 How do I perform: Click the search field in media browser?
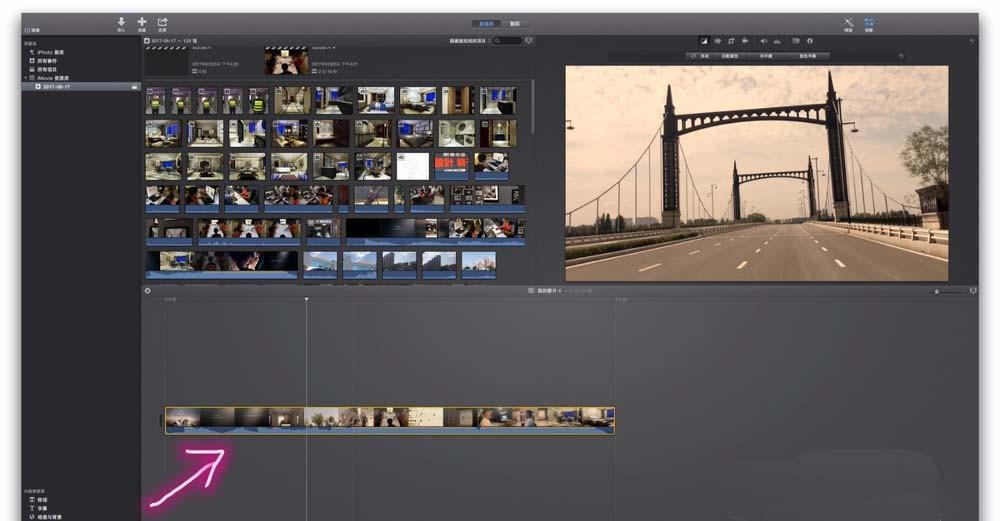508,41
